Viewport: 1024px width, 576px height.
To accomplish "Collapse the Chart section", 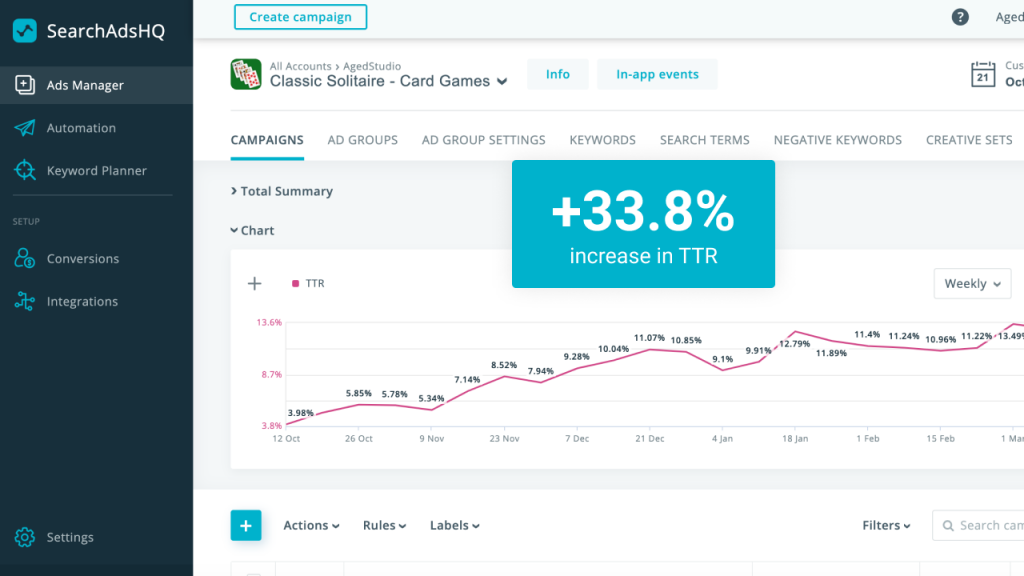I will click(x=252, y=230).
